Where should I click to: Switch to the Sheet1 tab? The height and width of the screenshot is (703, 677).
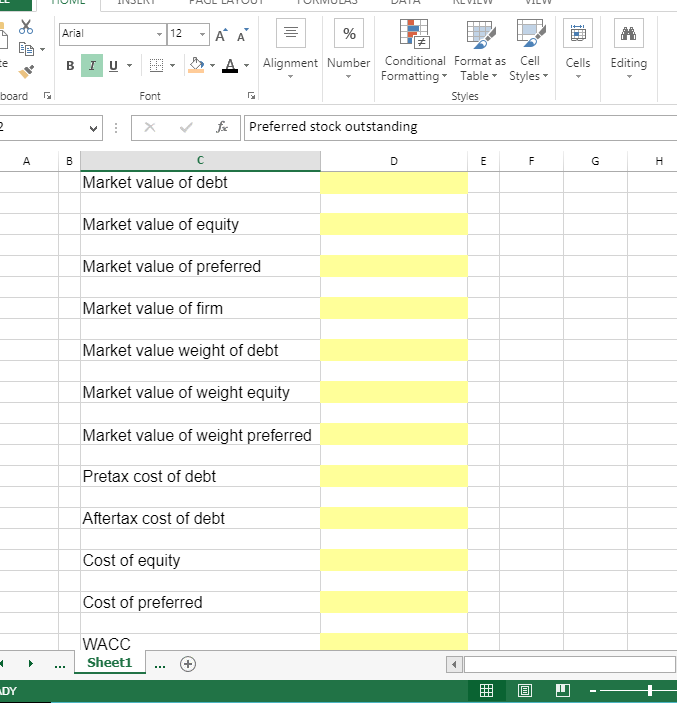coord(110,662)
